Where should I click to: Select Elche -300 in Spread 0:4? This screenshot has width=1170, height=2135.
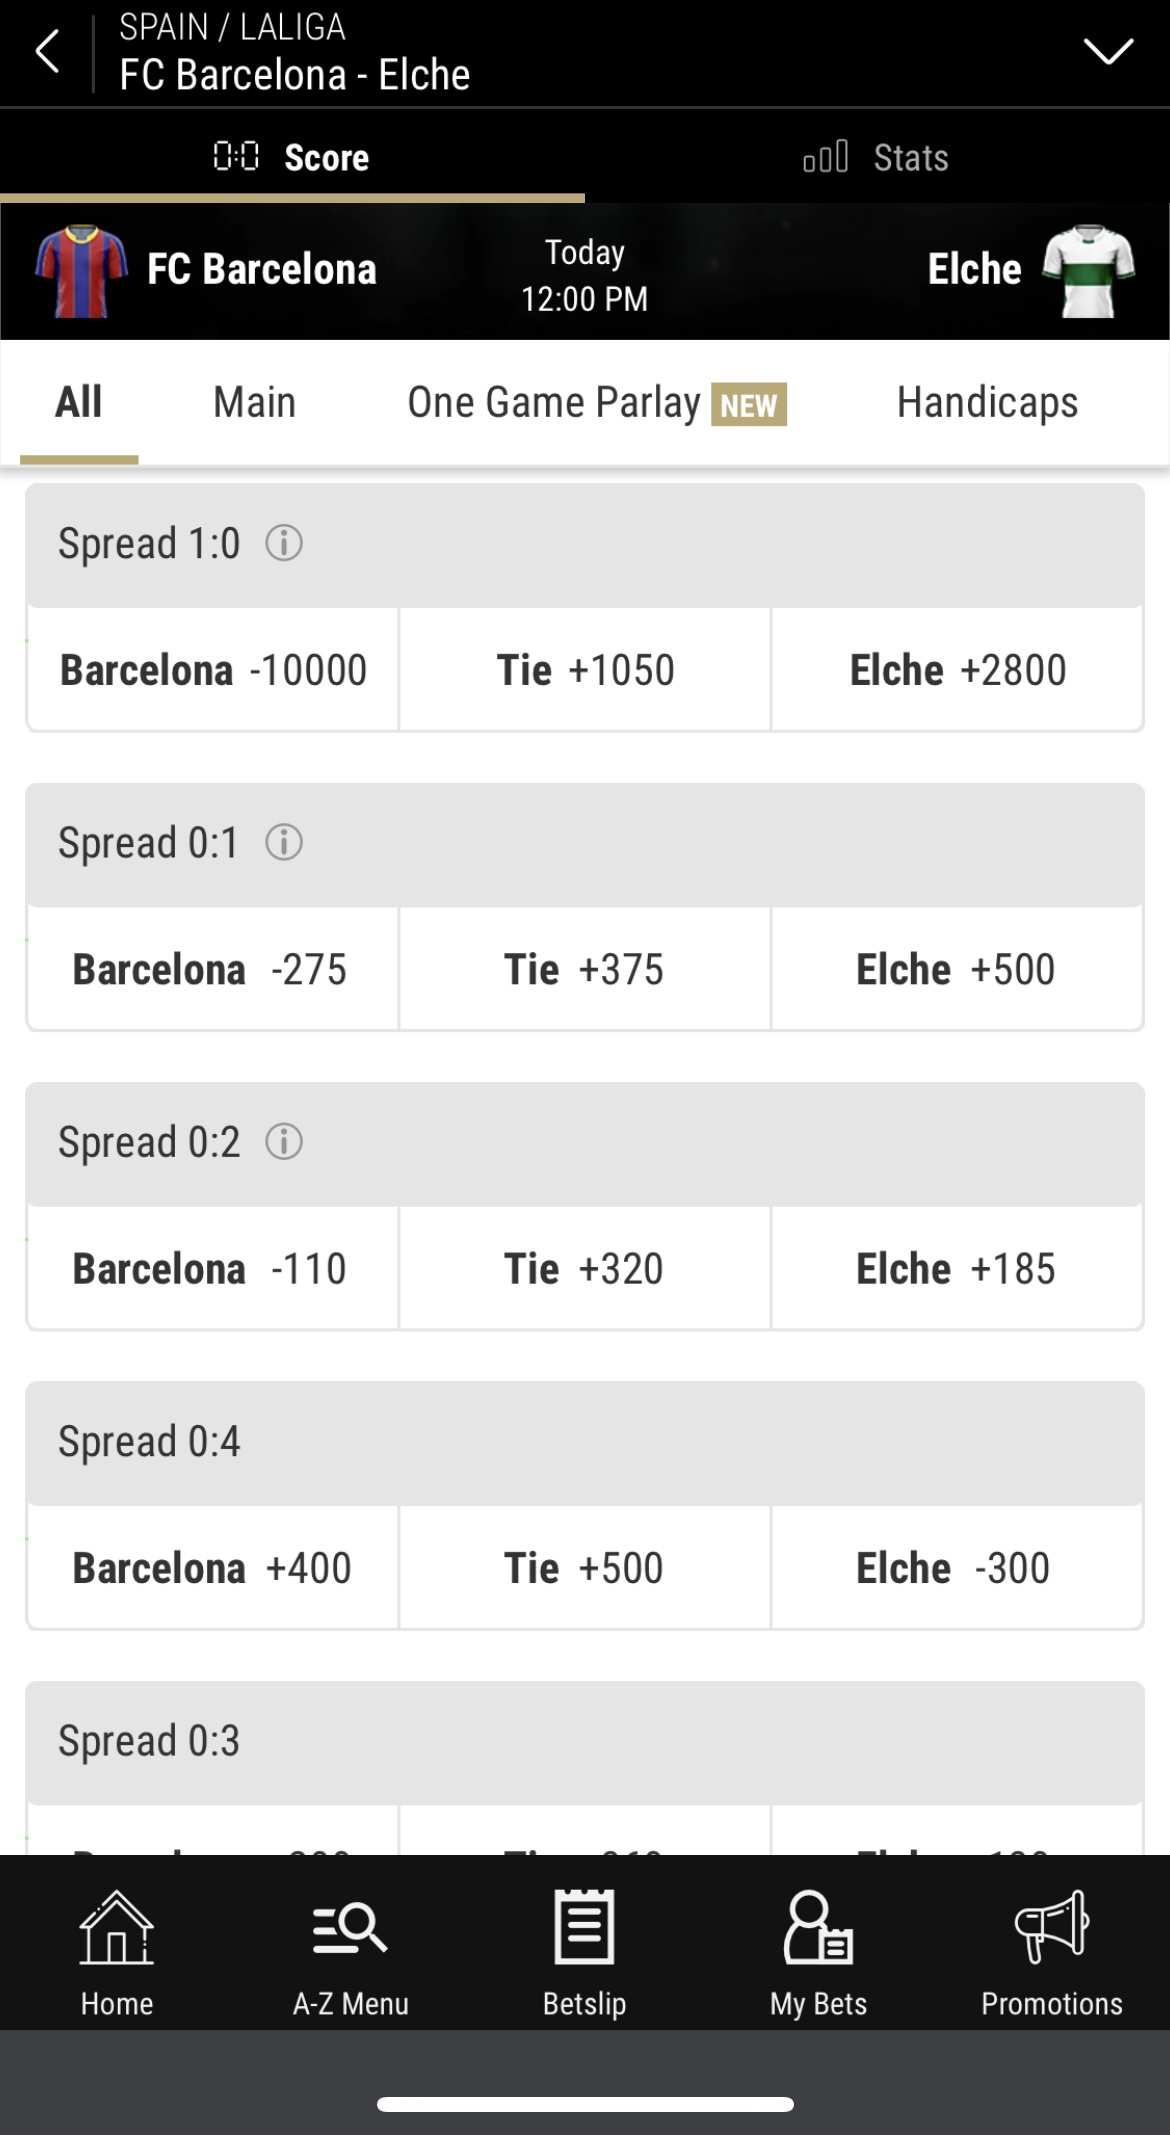point(956,1567)
